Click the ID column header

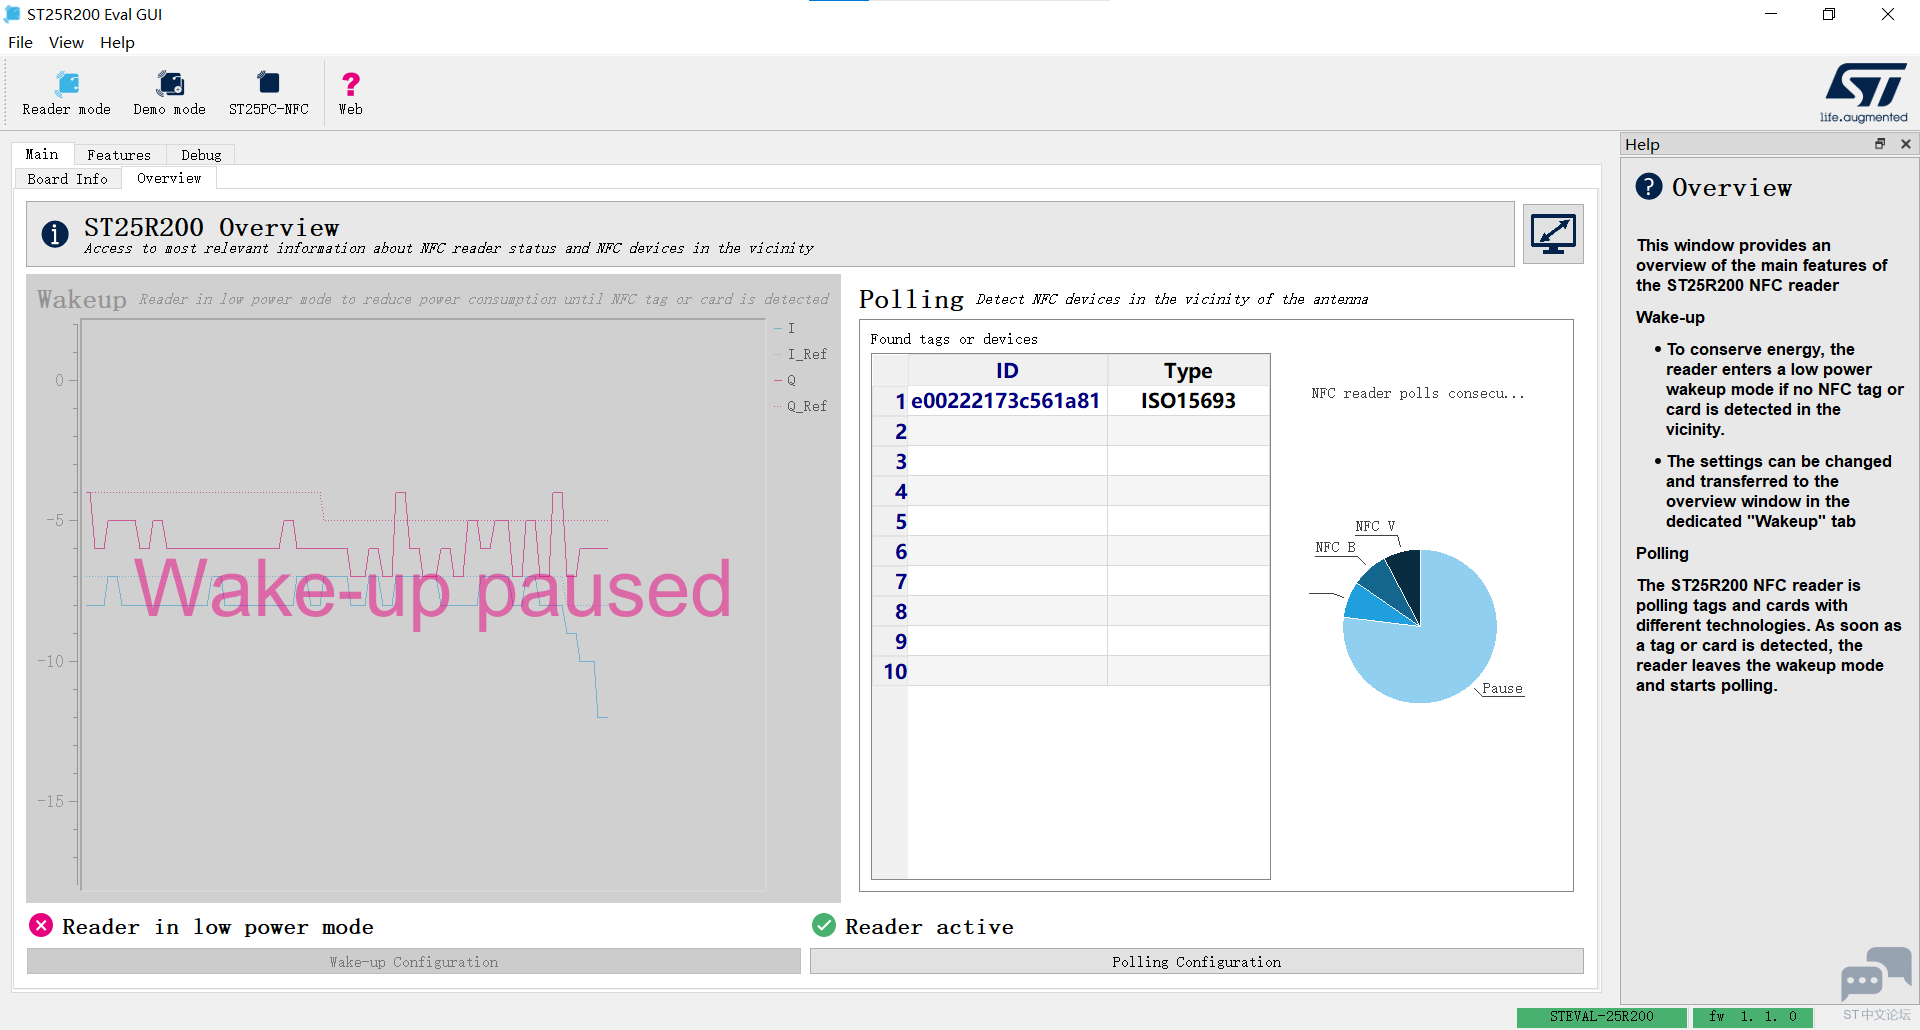pos(1007,370)
